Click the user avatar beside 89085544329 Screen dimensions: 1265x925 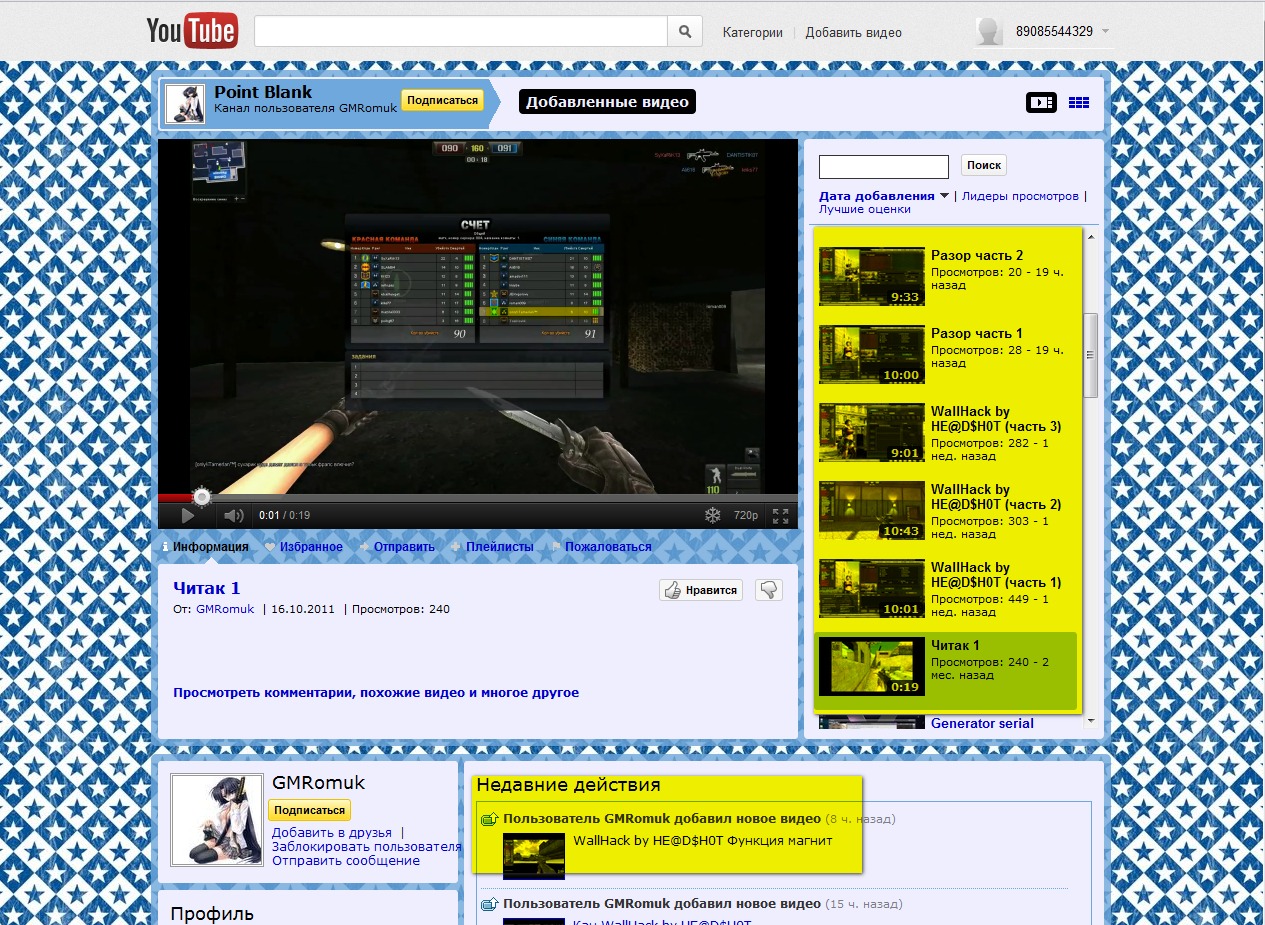(x=989, y=32)
